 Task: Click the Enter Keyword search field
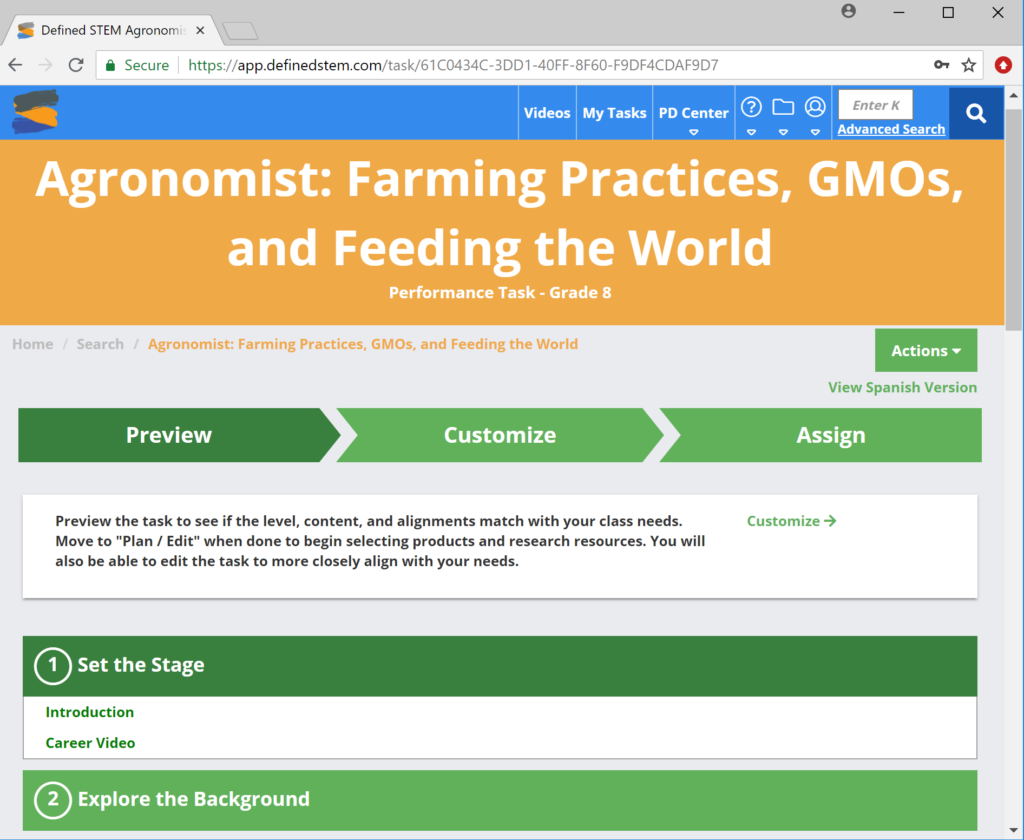click(875, 105)
